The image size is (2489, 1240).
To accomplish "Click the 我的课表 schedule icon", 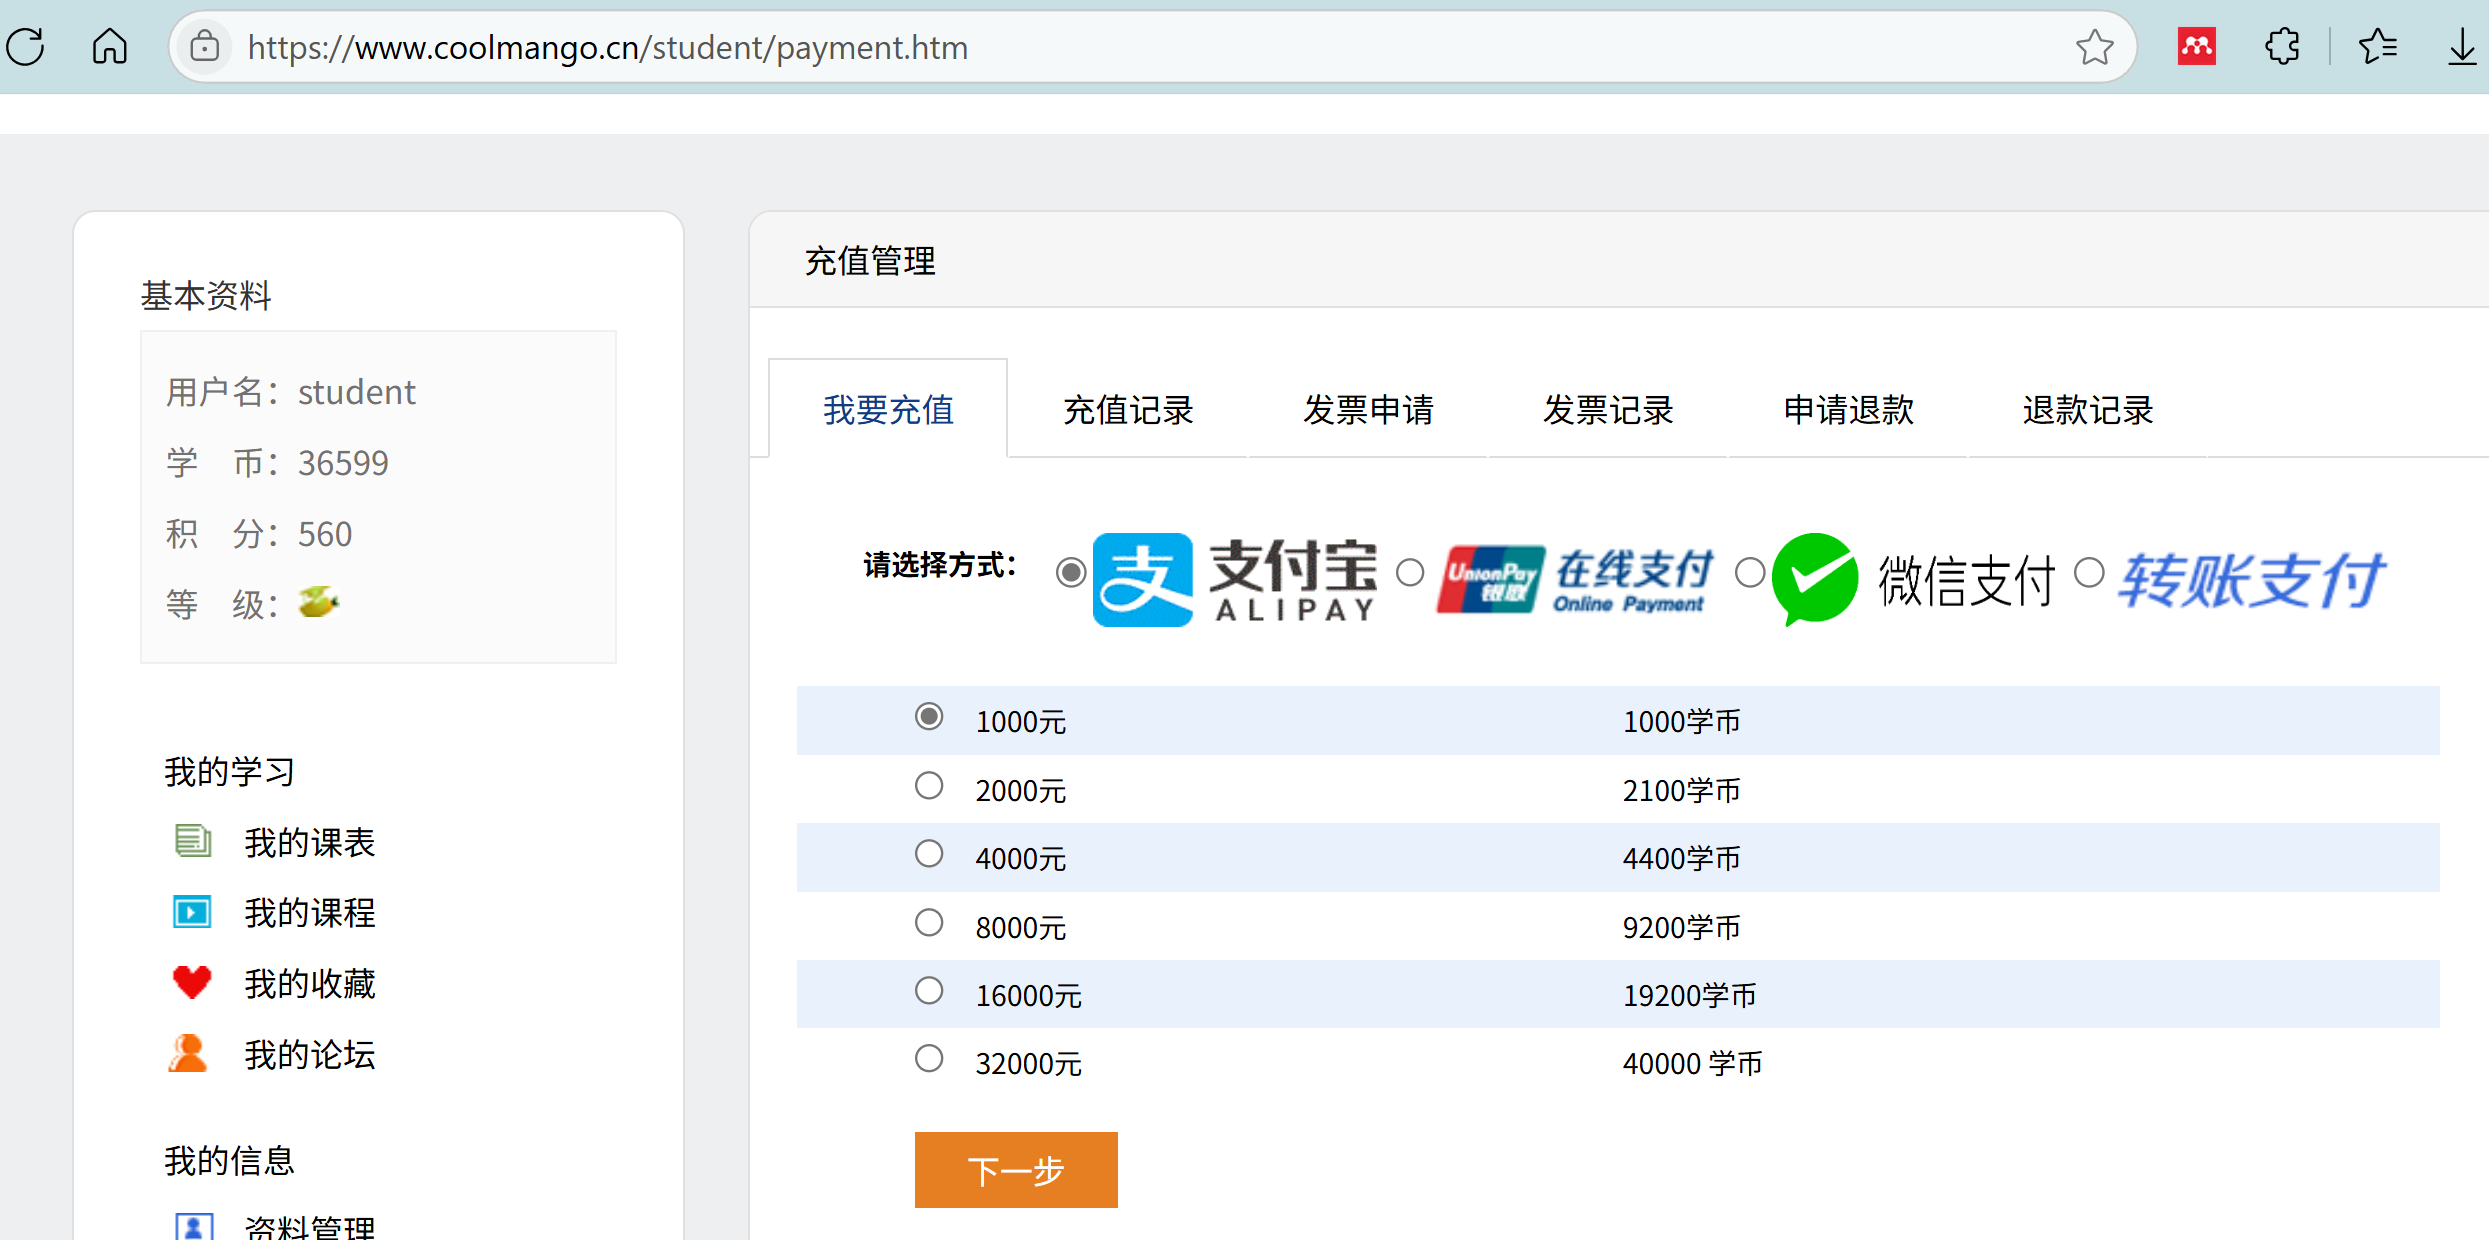I will 192,842.
